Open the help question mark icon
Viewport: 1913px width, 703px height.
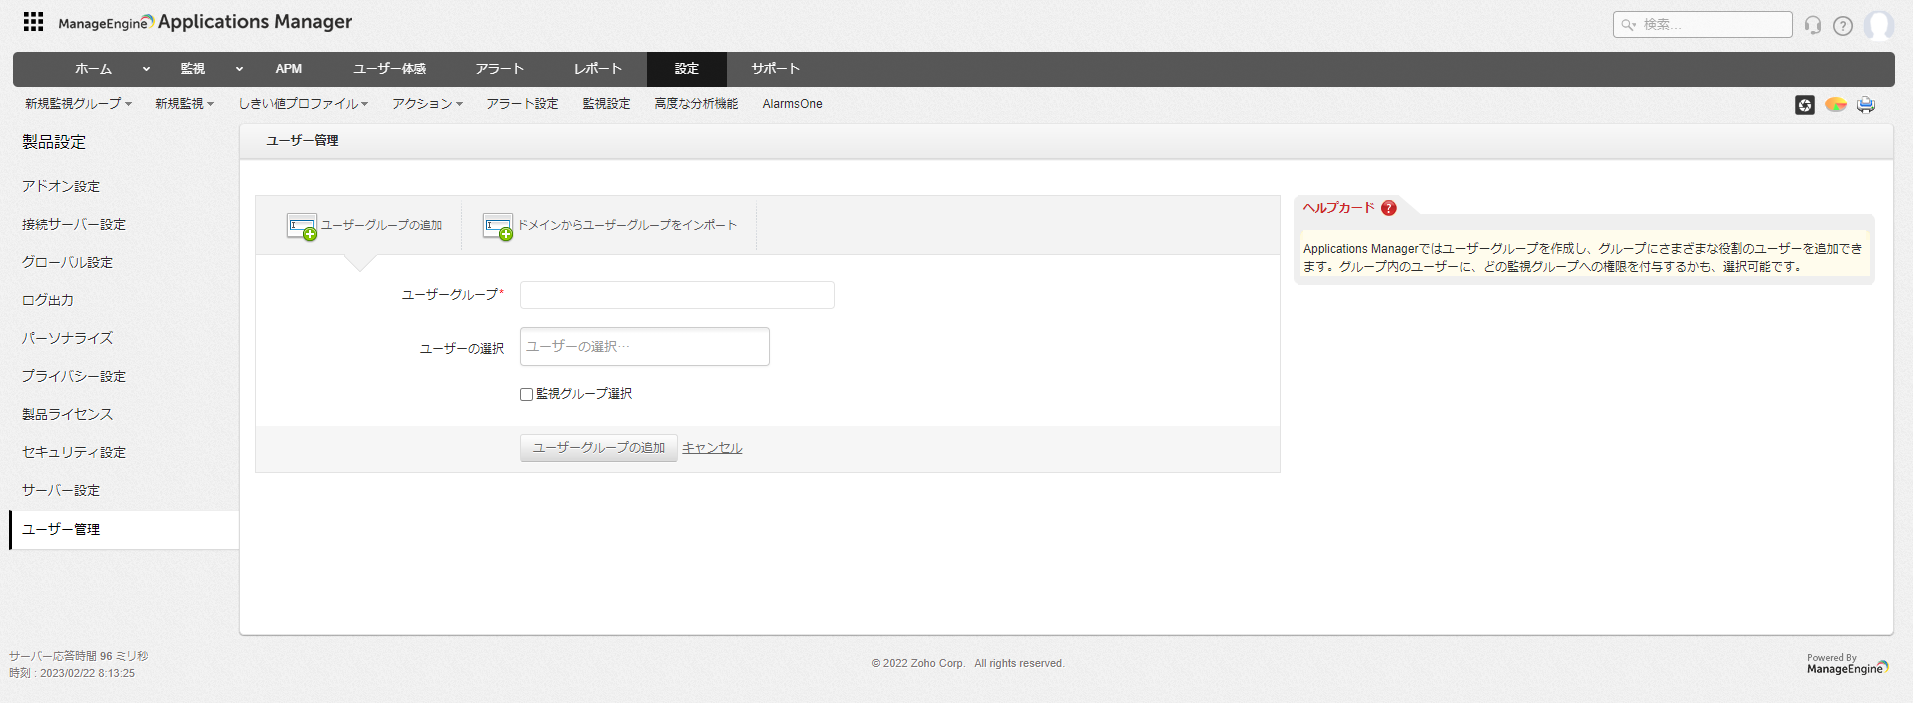coord(1843,26)
